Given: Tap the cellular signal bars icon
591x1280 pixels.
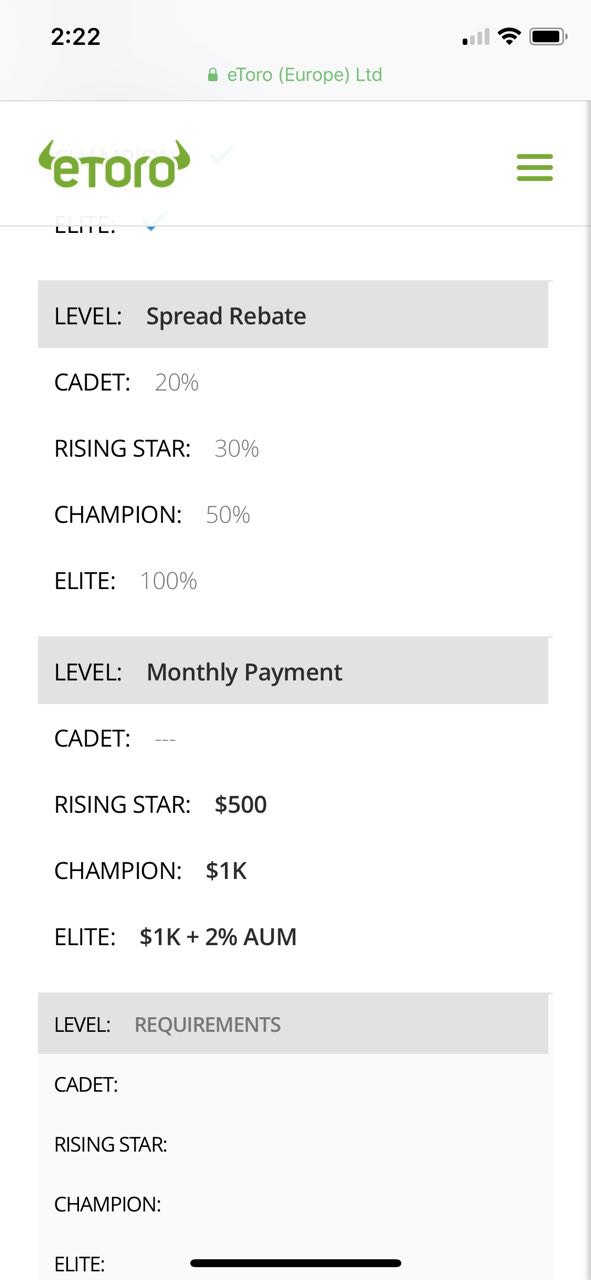Looking at the screenshot, I should pyautogui.click(x=476, y=38).
